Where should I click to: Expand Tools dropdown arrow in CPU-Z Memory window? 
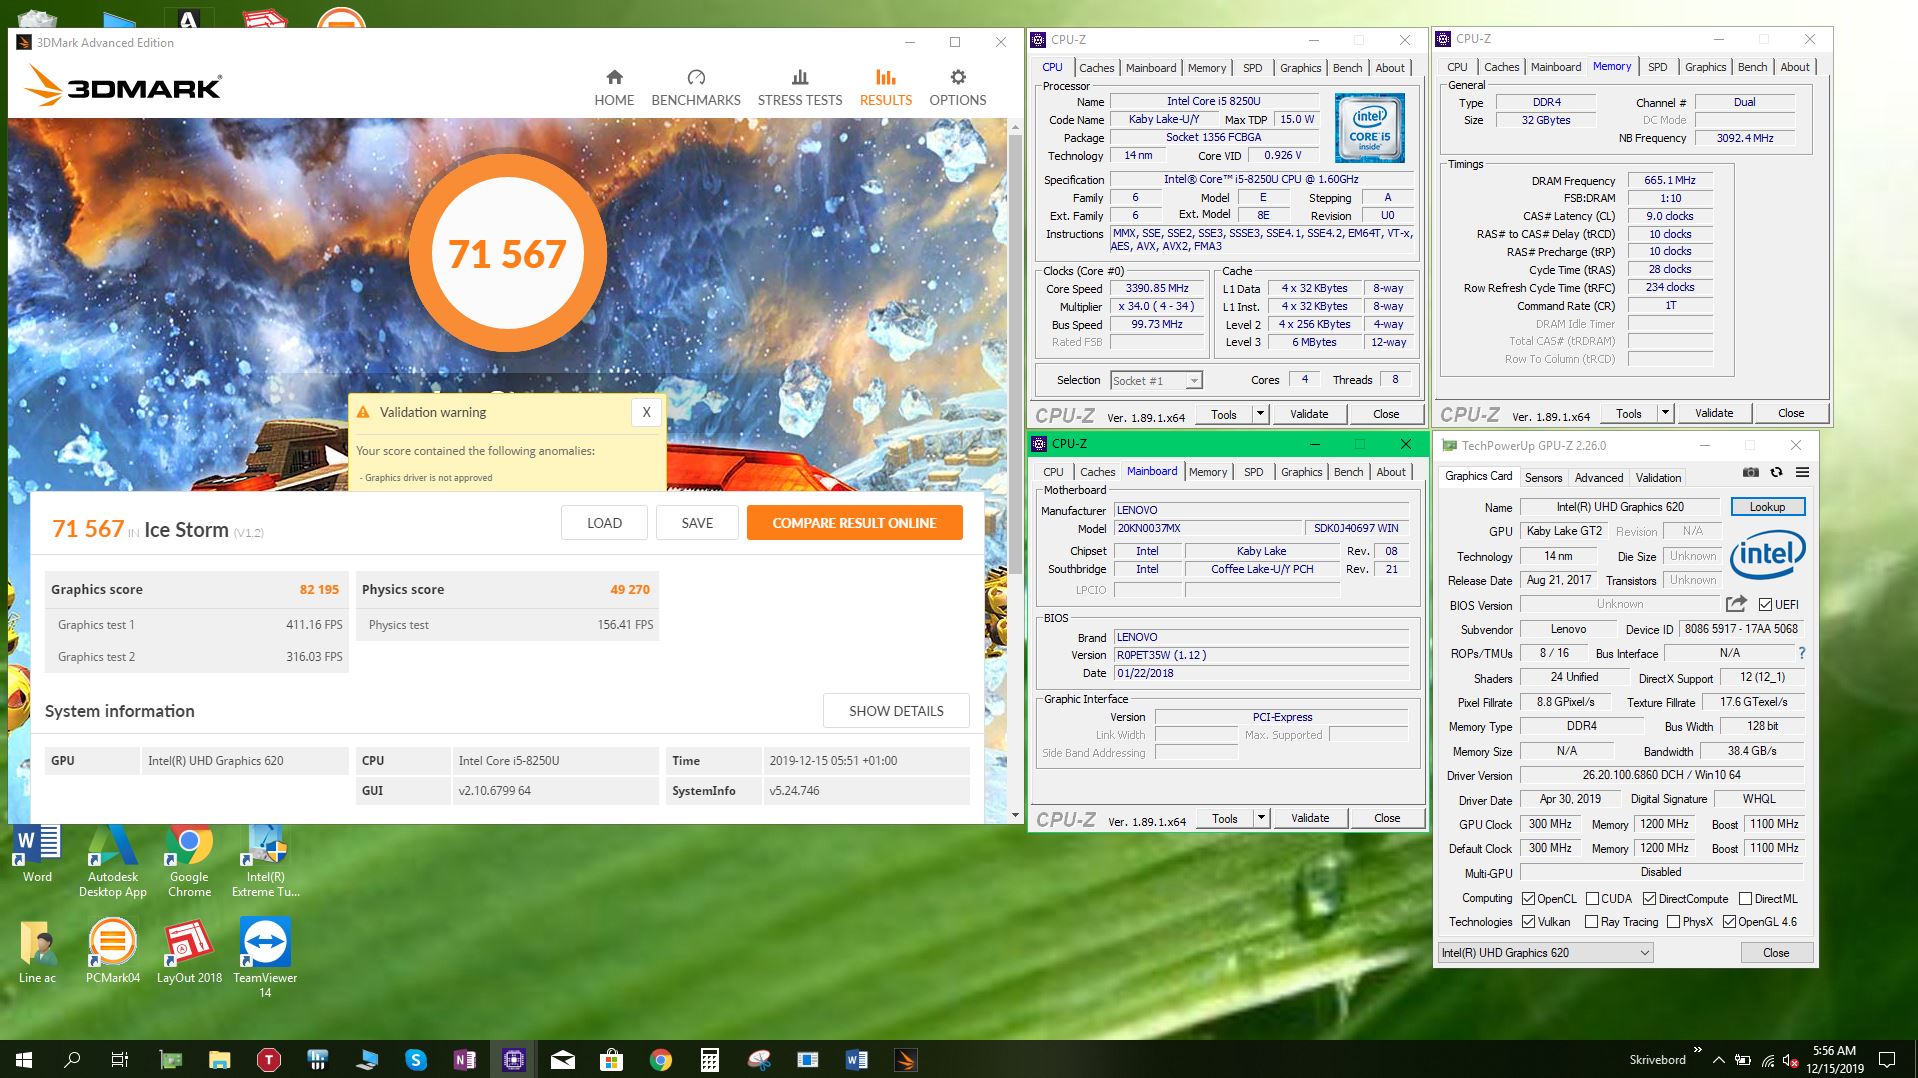[x=1665, y=413]
